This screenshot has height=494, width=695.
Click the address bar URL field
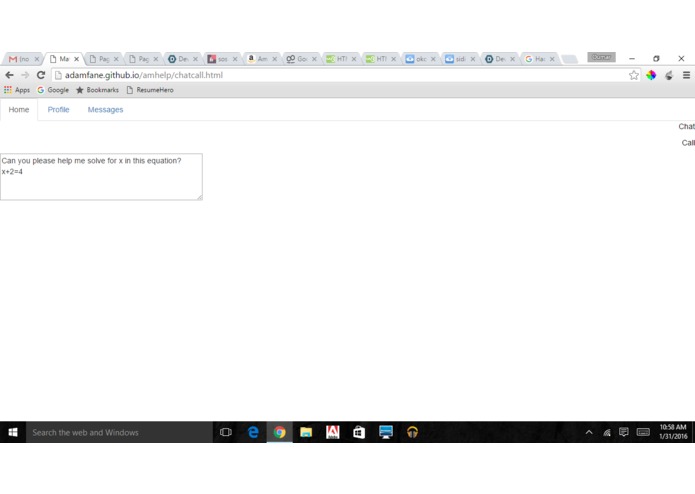[x=339, y=75]
